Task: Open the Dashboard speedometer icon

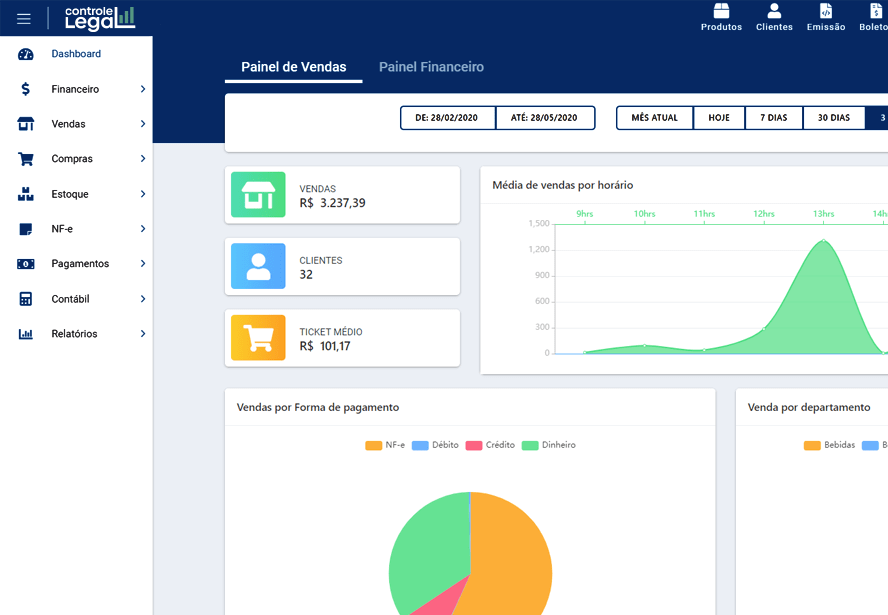Action: (x=25, y=54)
